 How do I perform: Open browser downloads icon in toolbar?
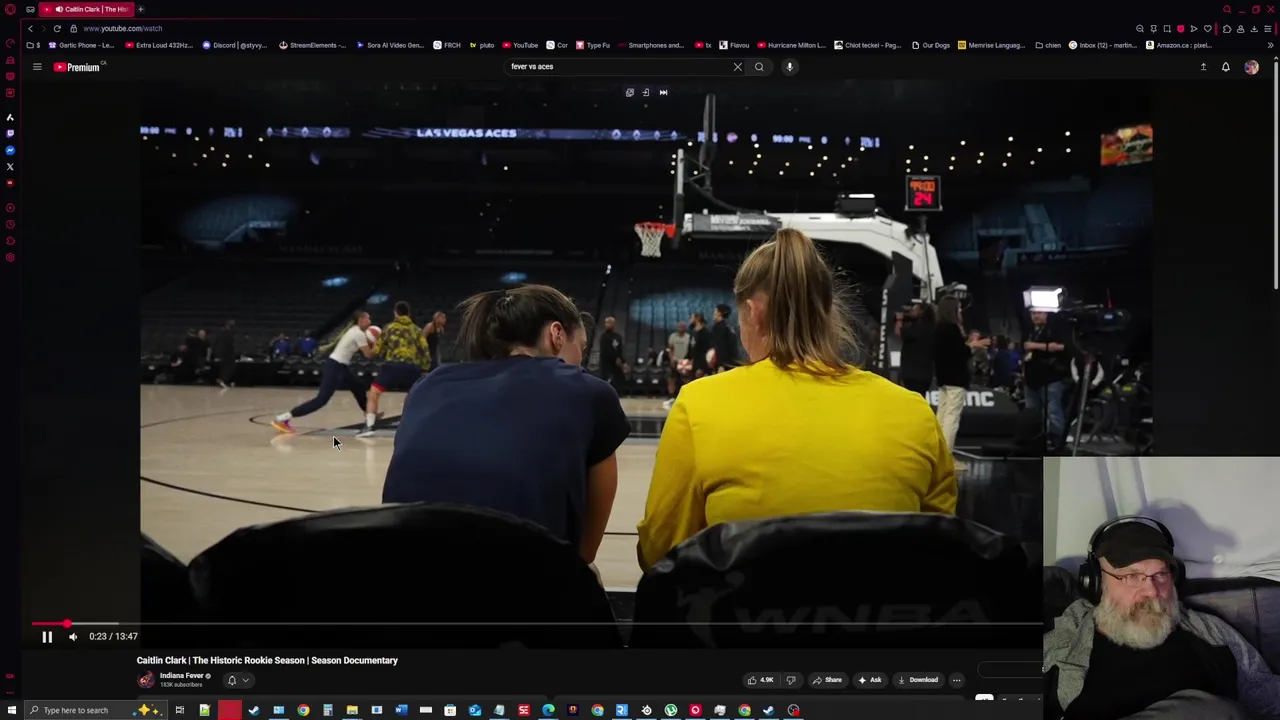tap(1254, 29)
